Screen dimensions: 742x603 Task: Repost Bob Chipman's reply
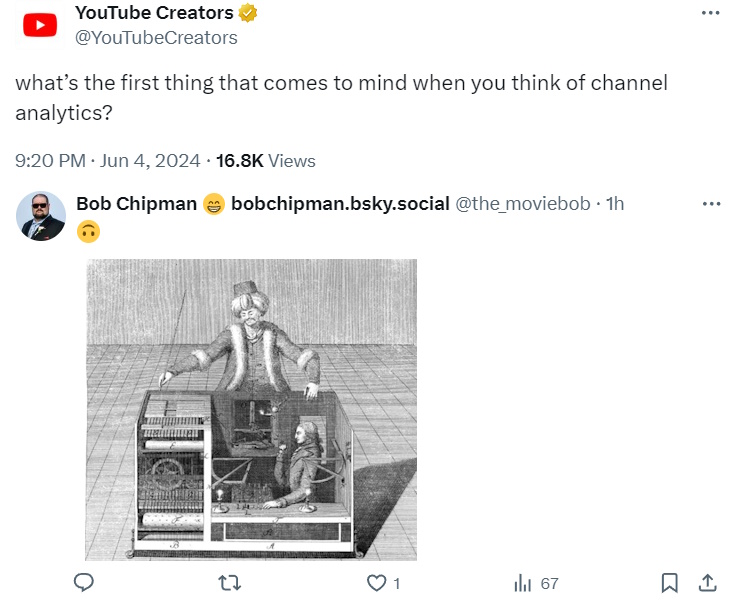coord(229,582)
